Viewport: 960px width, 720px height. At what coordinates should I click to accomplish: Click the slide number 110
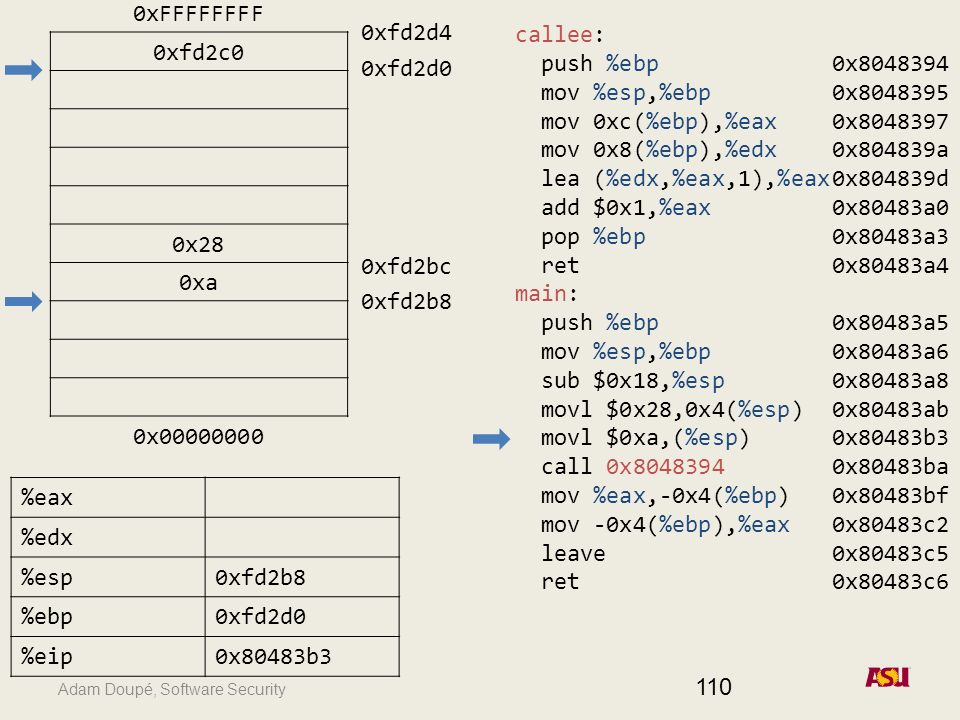point(714,687)
